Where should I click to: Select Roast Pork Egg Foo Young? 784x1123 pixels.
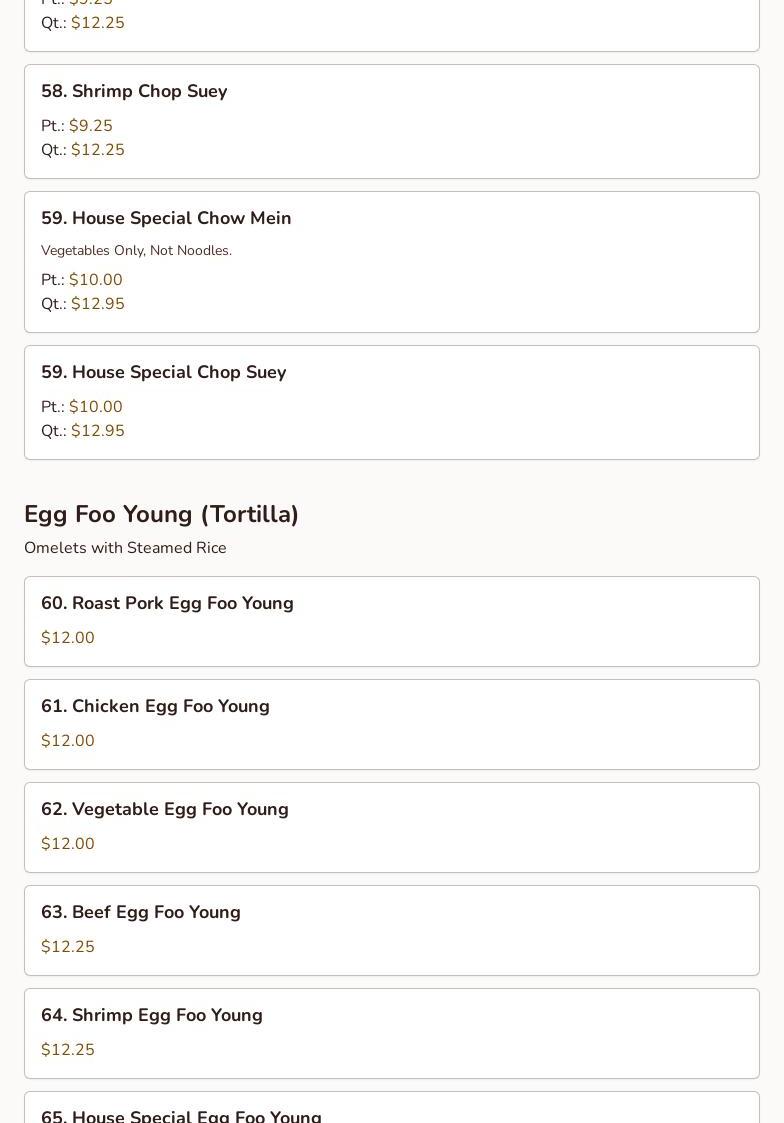[167, 603]
